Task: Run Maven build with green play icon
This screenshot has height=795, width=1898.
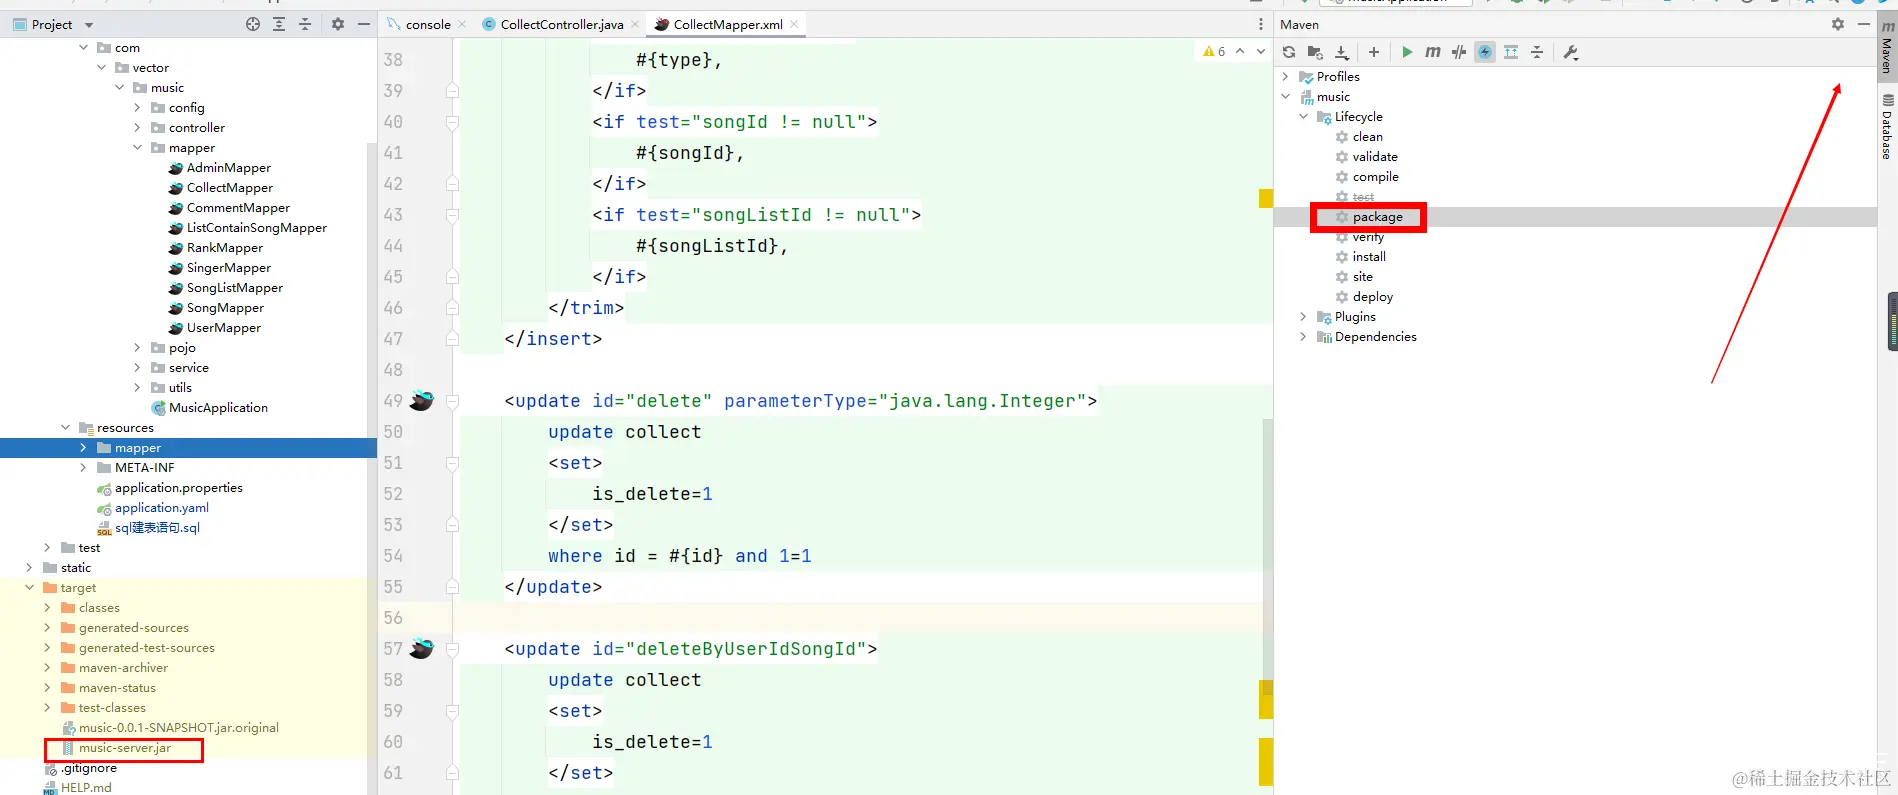Action: click(1407, 52)
